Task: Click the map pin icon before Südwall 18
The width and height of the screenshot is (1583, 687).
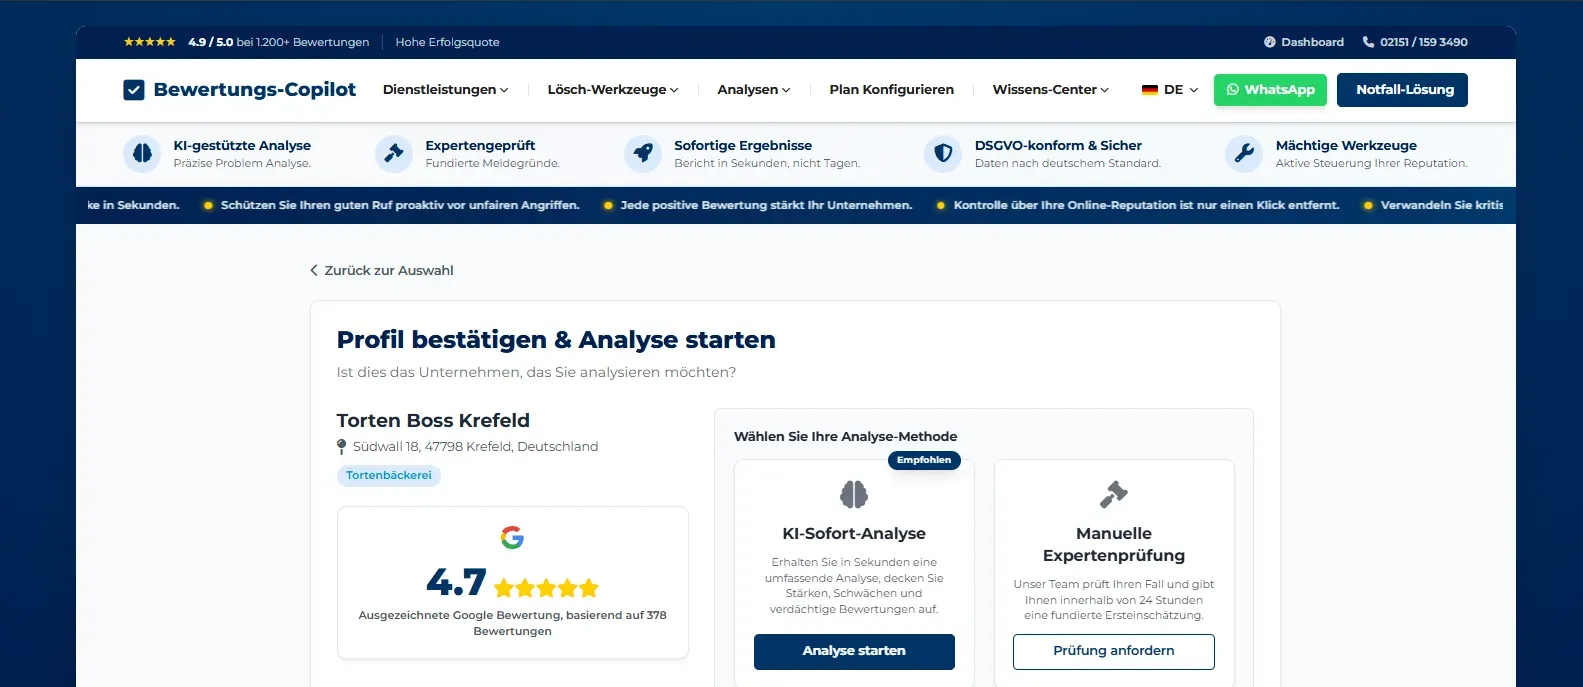Action: pos(342,447)
